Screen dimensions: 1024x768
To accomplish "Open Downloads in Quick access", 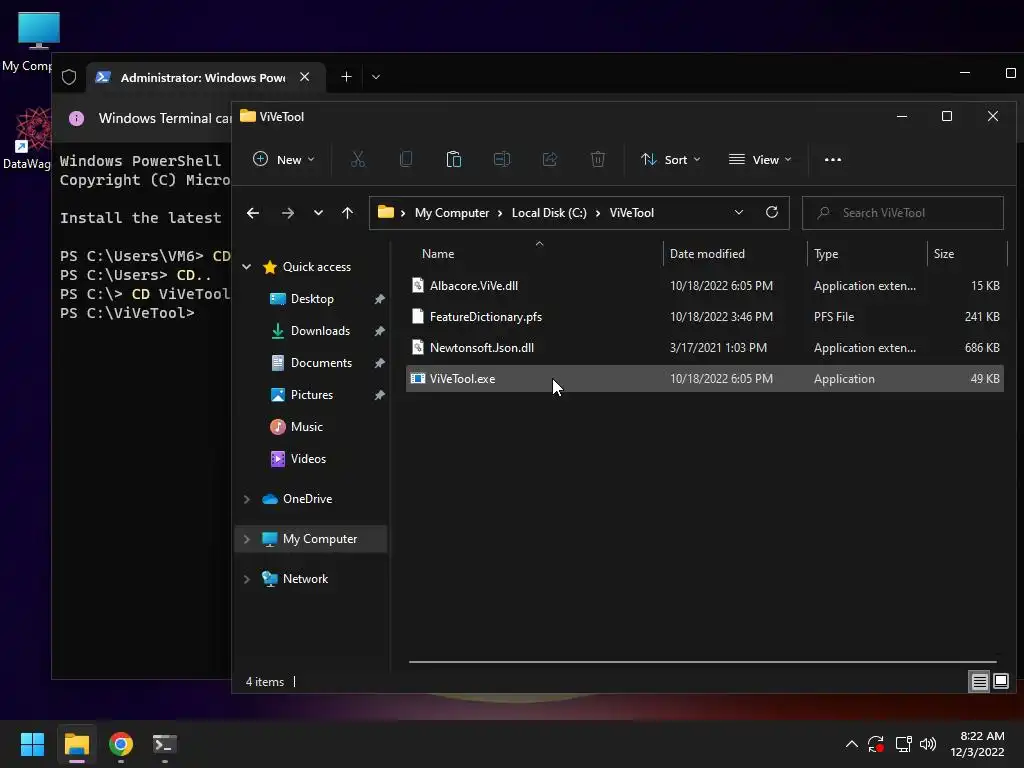I will point(320,331).
